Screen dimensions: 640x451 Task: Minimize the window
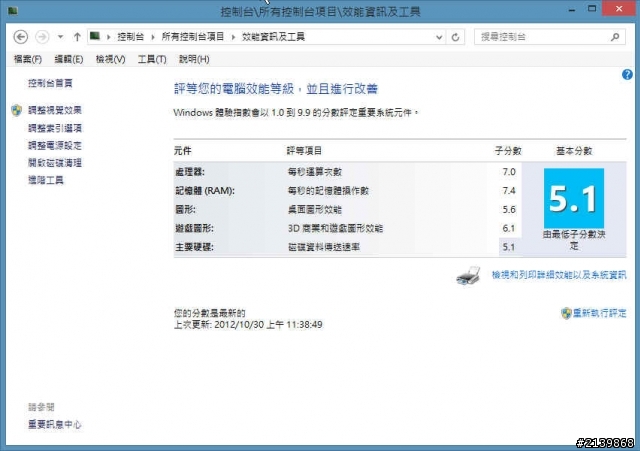571,9
